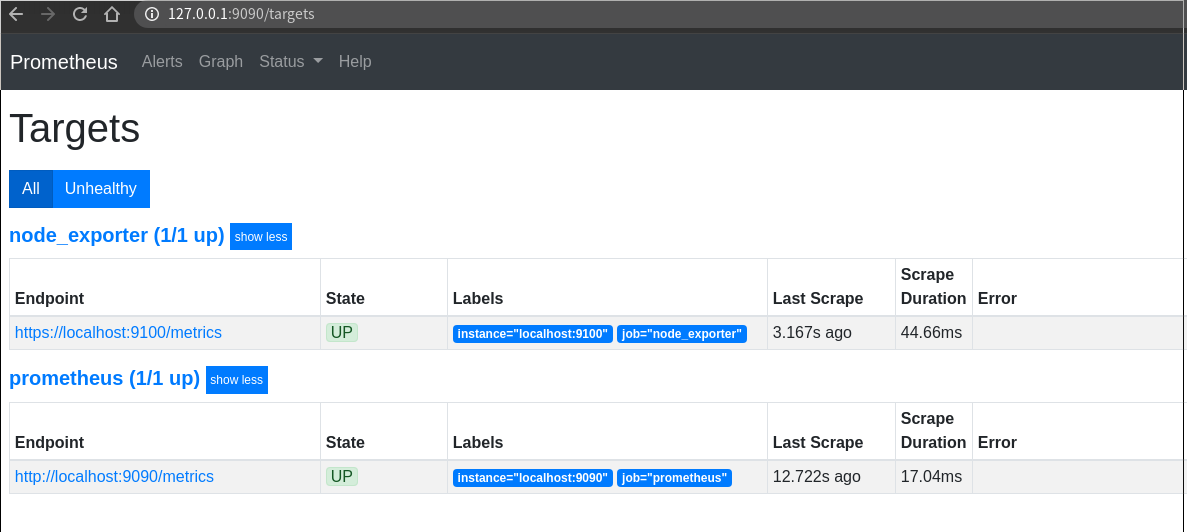Viewport: 1187px width, 532px height.
Task: Click the browser back arrow icon
Action: pos(16,14)
